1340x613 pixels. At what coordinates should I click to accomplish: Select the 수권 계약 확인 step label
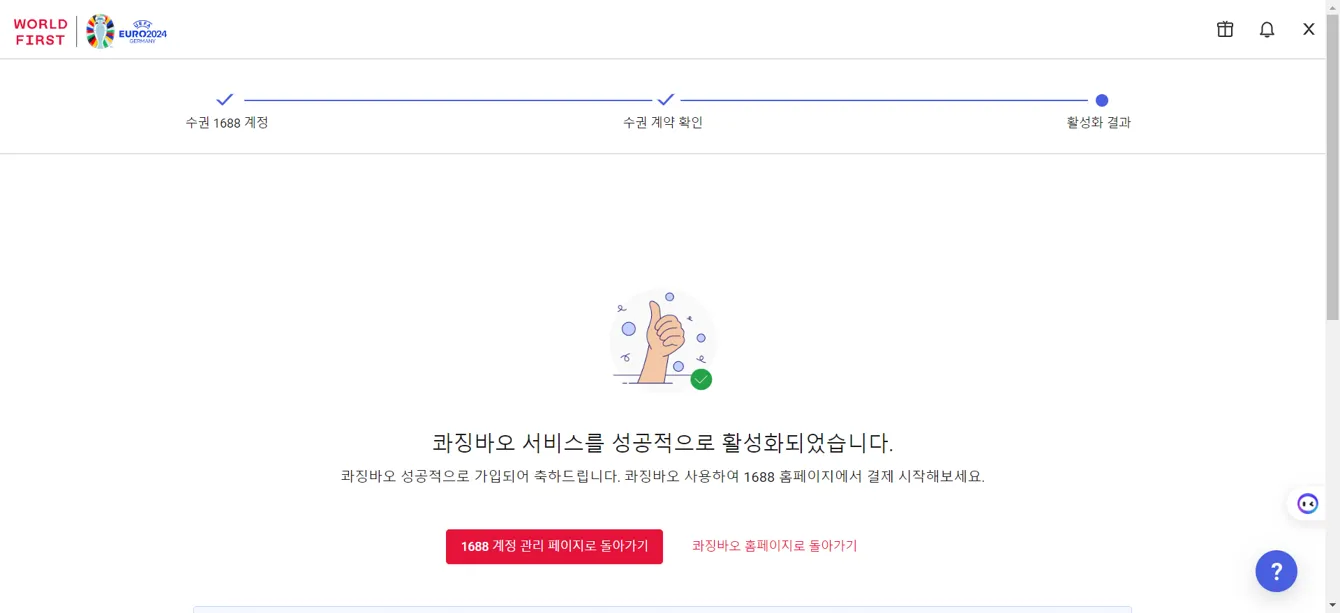[x=663, y=122]
